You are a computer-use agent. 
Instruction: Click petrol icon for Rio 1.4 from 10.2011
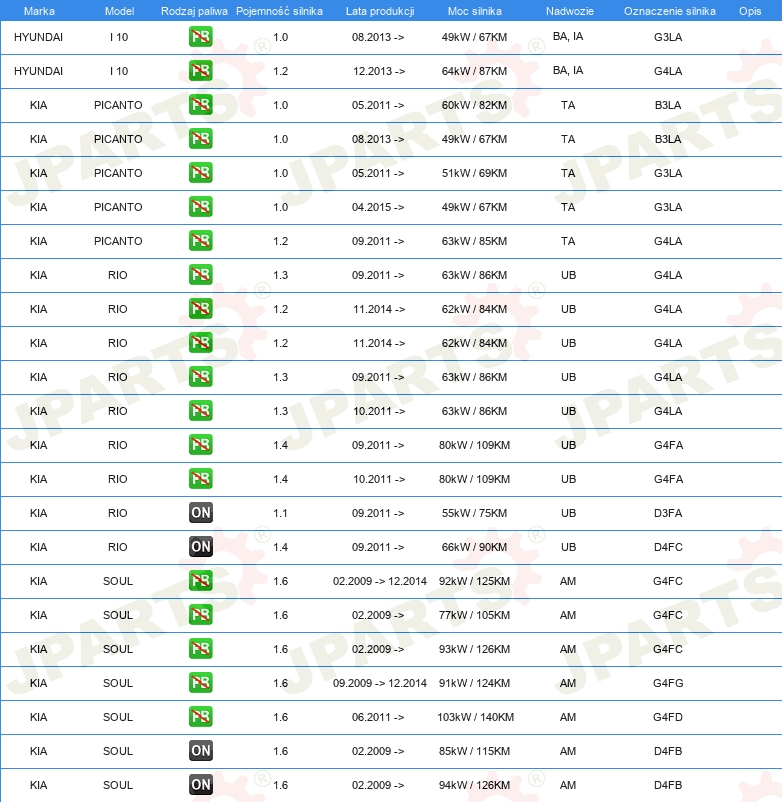point(200,479)
